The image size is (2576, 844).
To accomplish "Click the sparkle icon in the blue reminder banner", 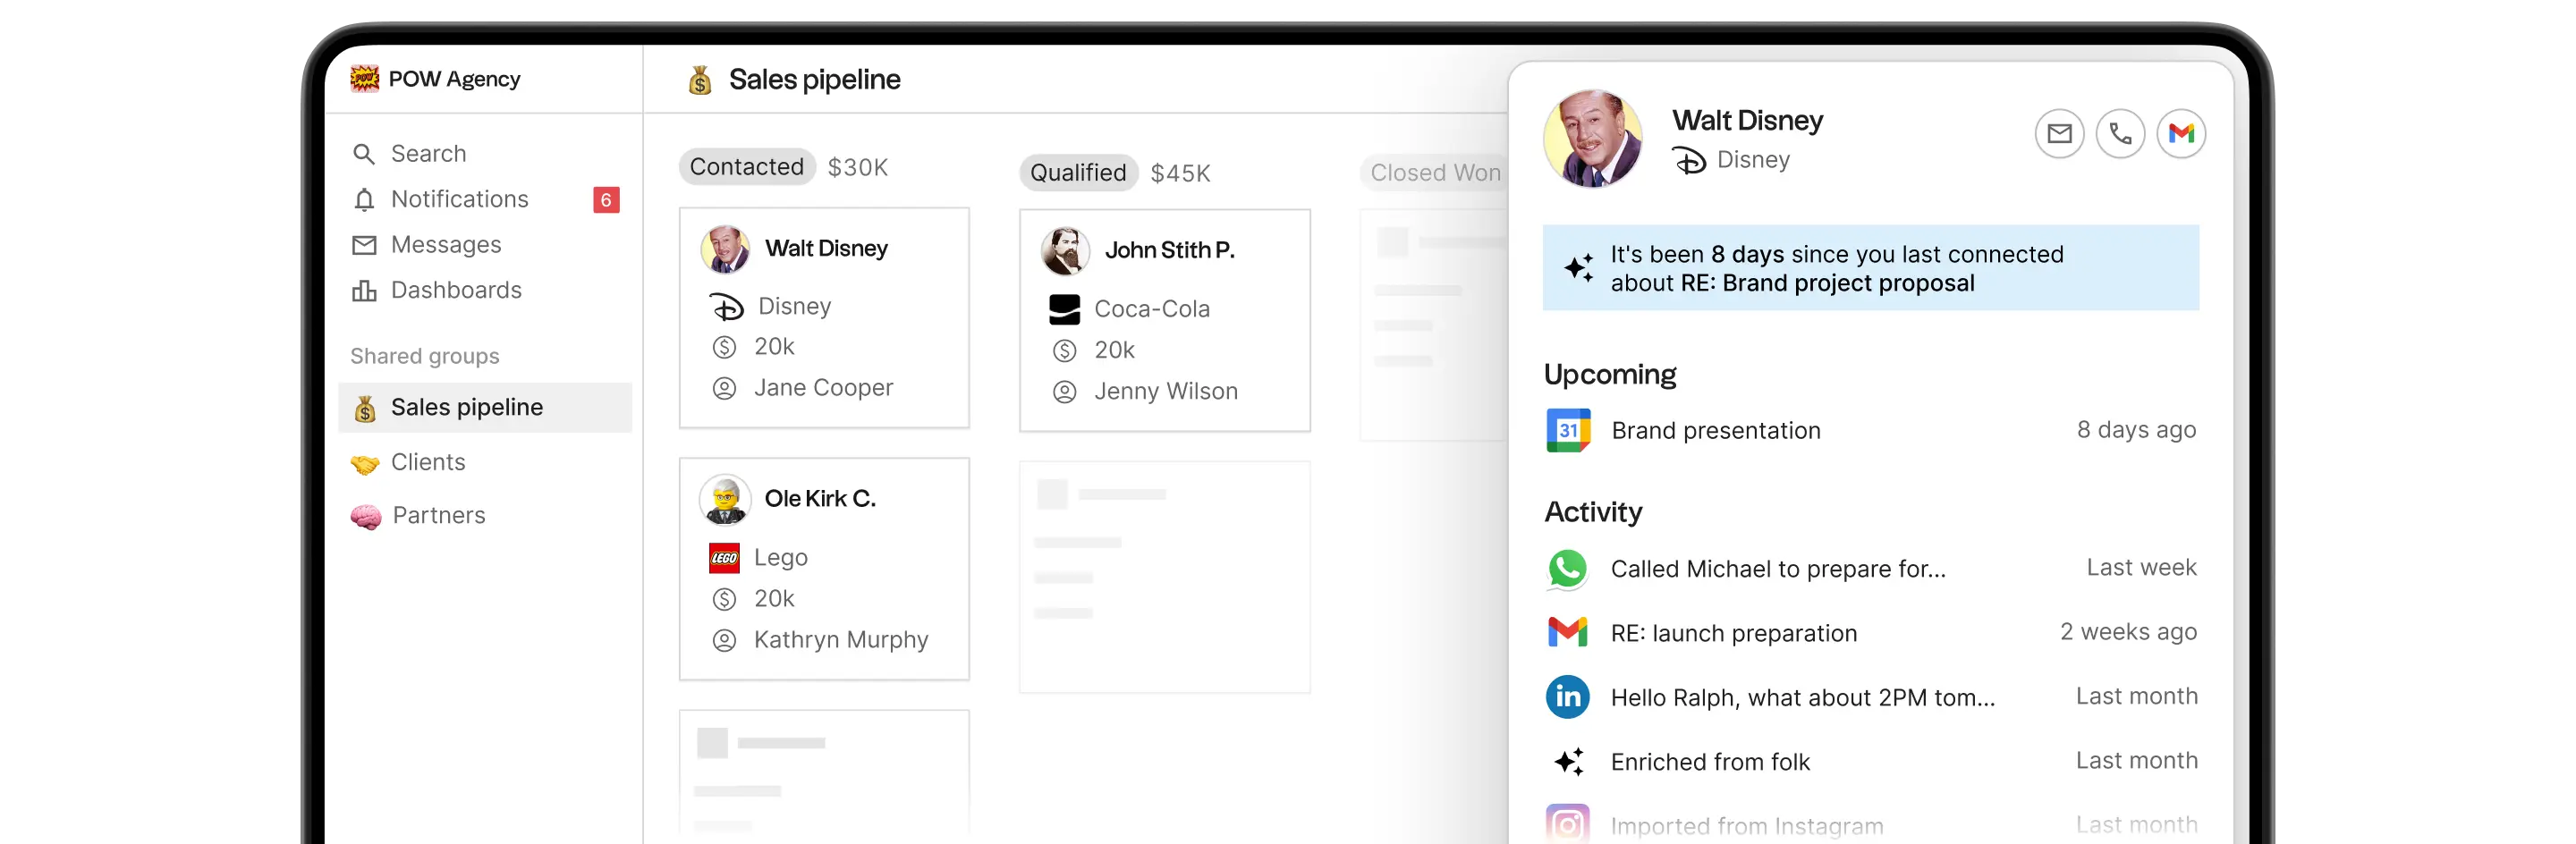I will (1580, 268).
